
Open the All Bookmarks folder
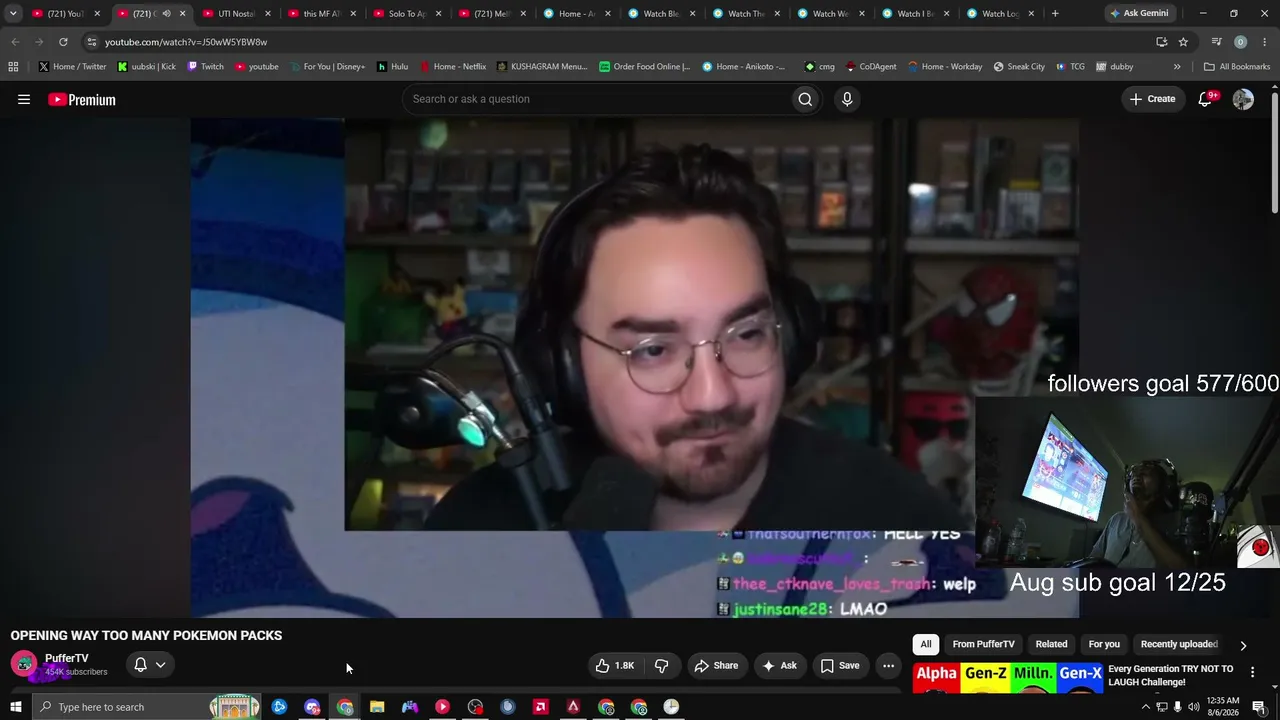click(x=1236, y=67)
